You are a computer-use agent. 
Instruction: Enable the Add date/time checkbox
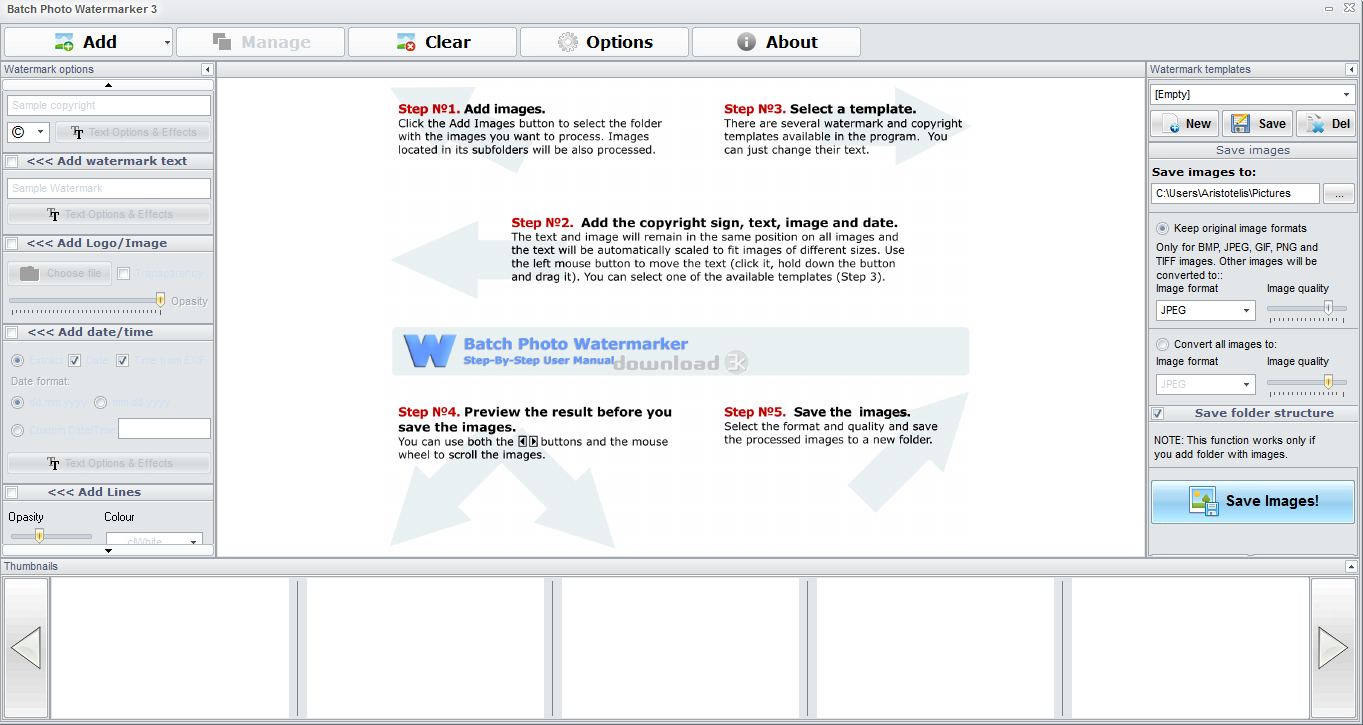12,332
